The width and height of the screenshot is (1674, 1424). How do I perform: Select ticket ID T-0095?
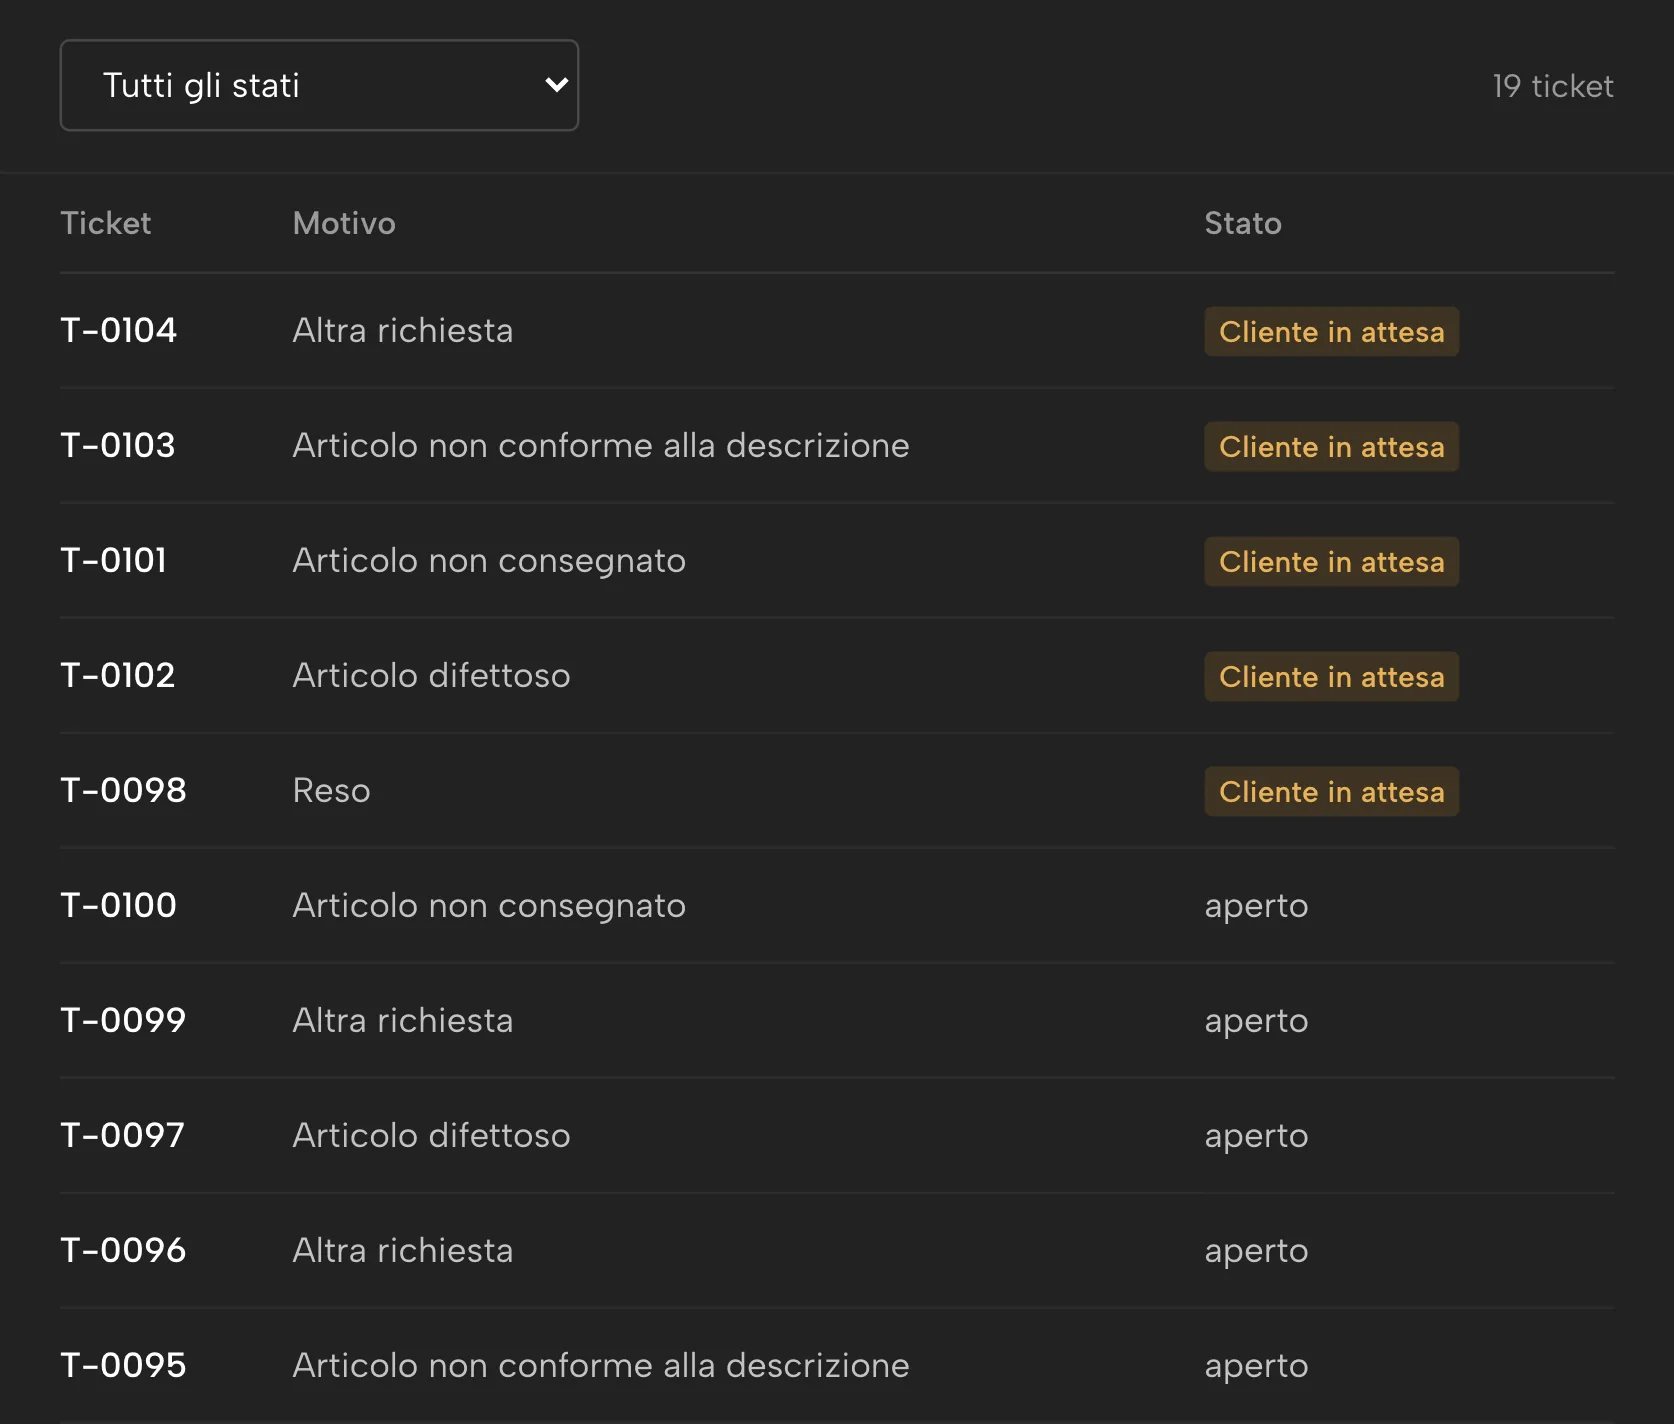click(x=123, y=1365)
